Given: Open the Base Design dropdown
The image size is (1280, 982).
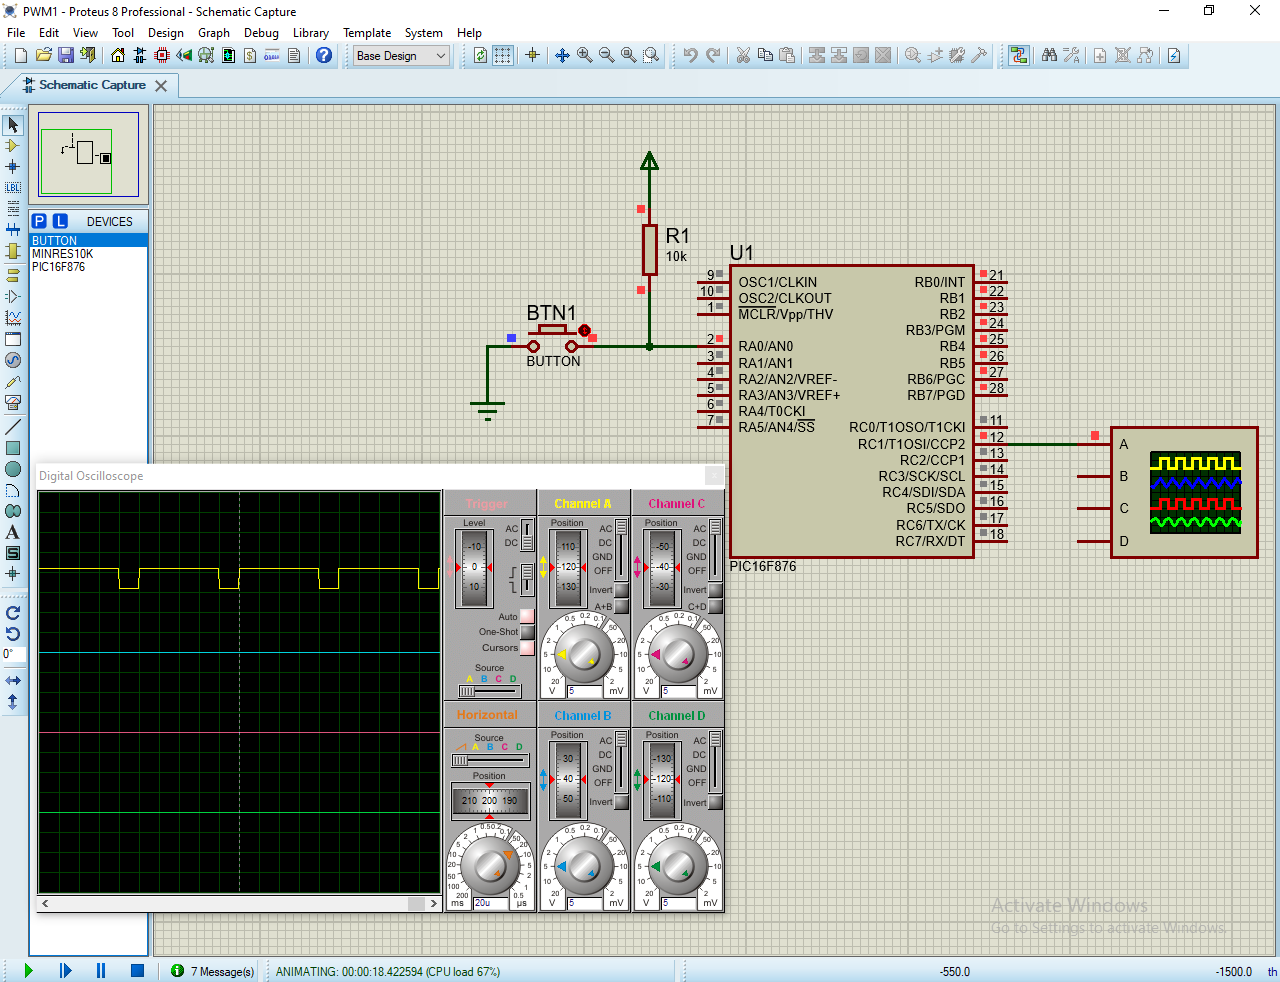Looking at the screenshot, I should (x=401, y=56).
